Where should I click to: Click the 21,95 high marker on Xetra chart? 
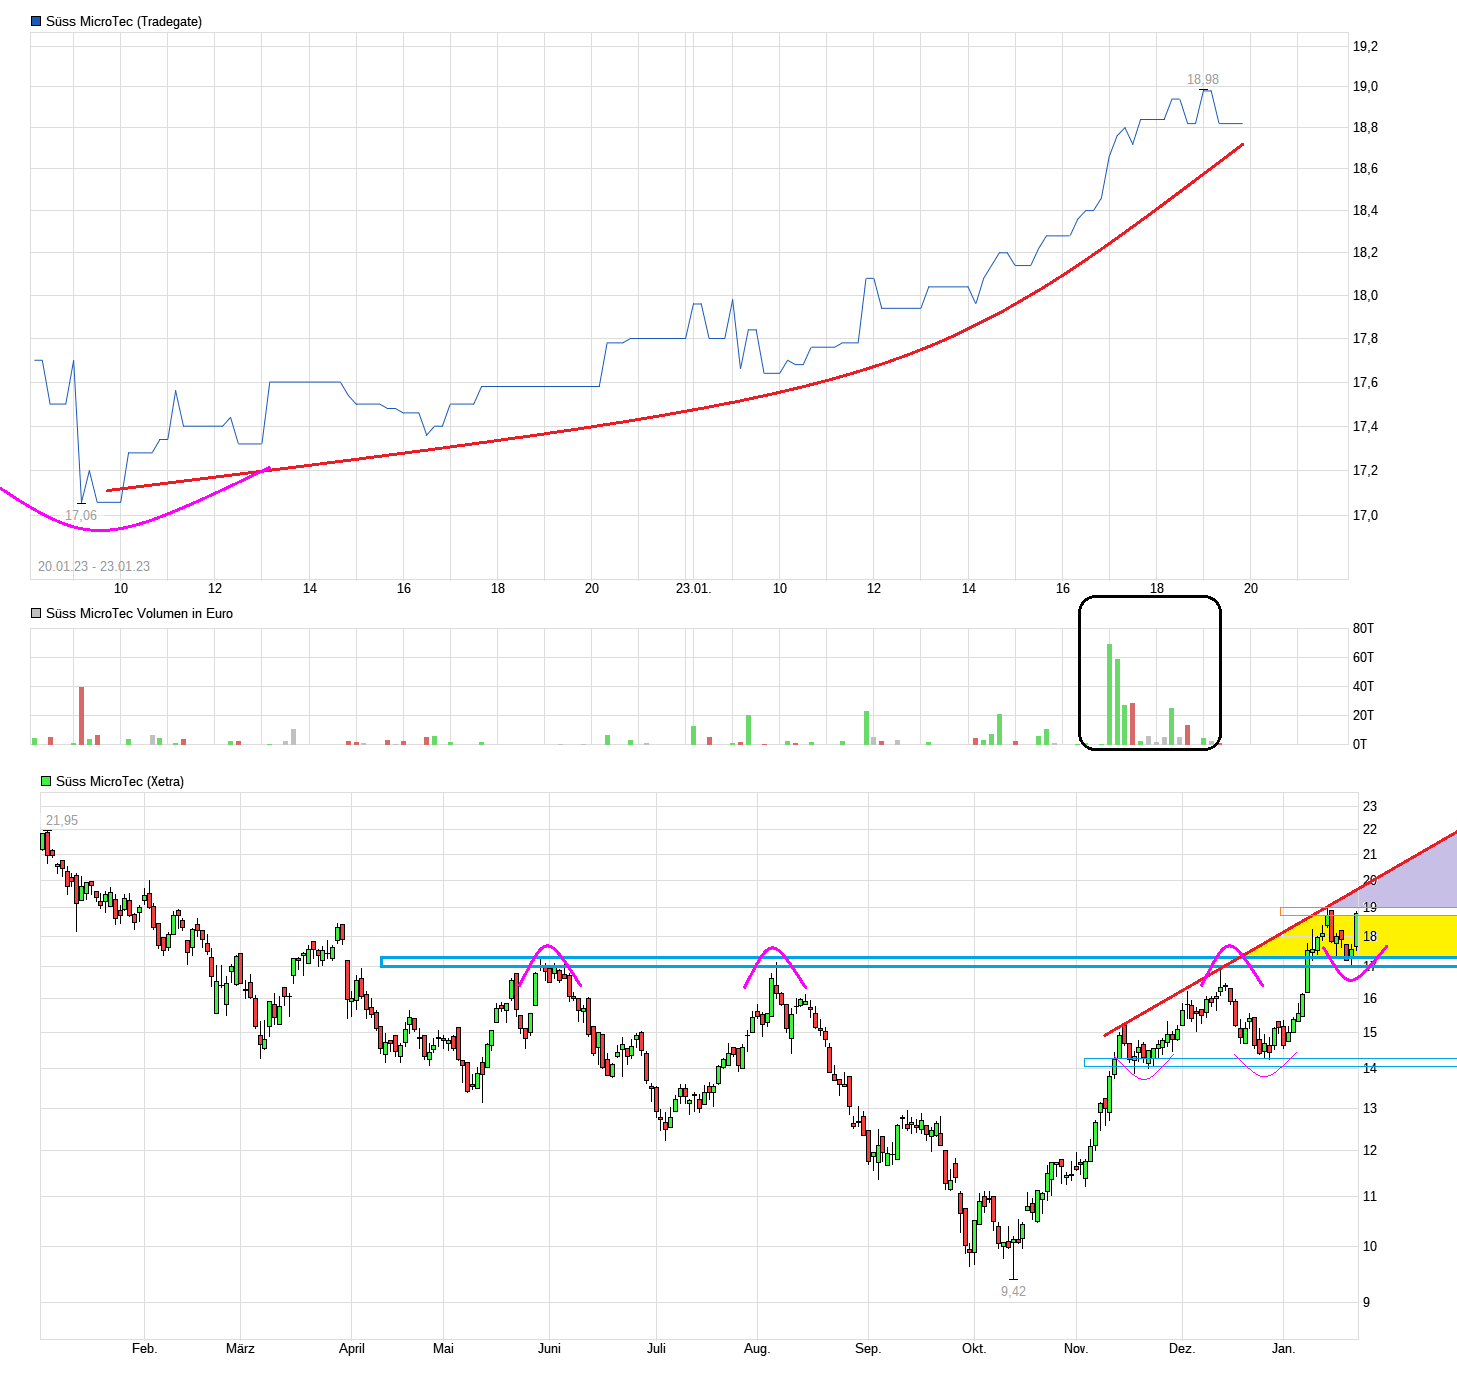61,820
